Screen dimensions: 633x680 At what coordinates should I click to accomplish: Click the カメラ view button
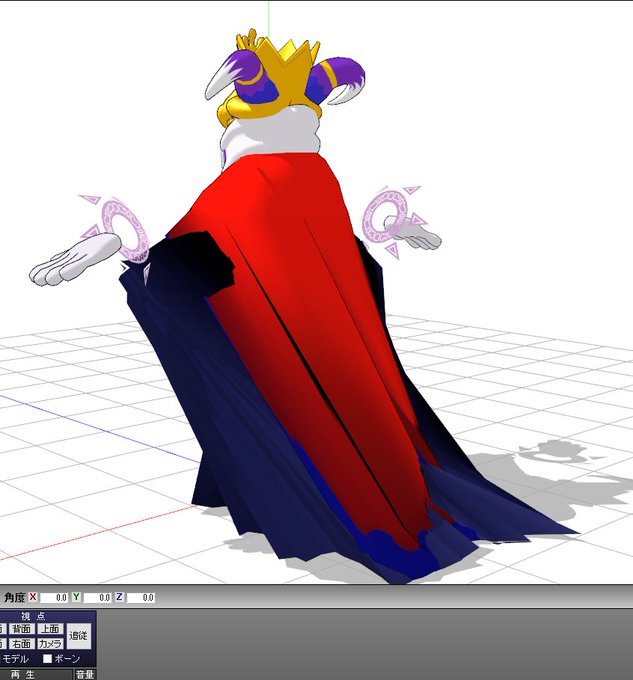(x=50, y=644)
